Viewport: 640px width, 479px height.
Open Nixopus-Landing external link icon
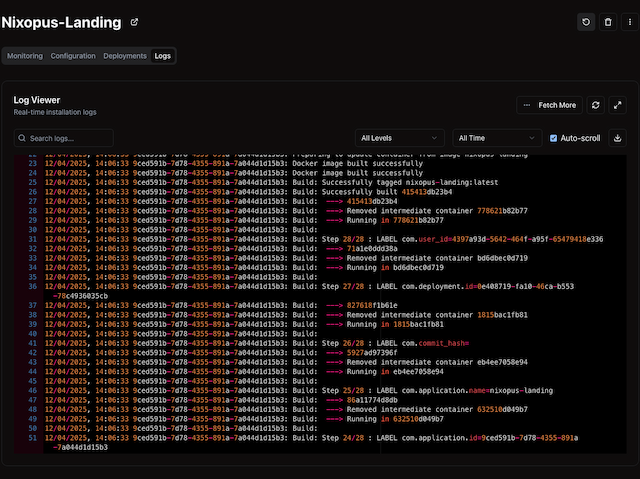click(x=134, y=22)
